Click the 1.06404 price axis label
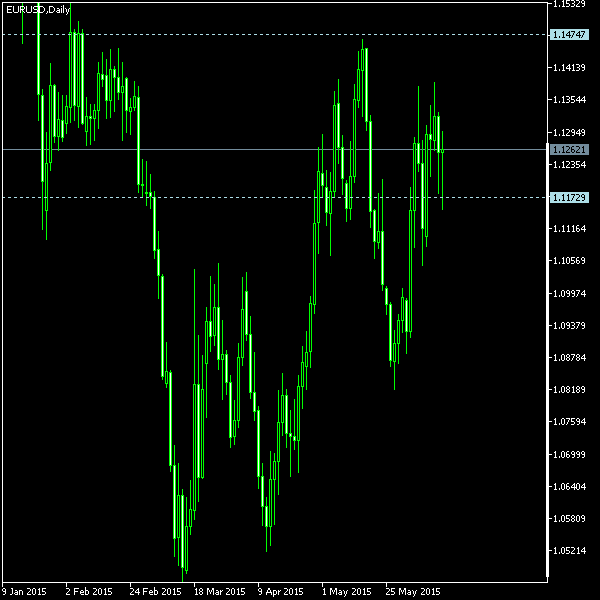 [x=569, y=486]
